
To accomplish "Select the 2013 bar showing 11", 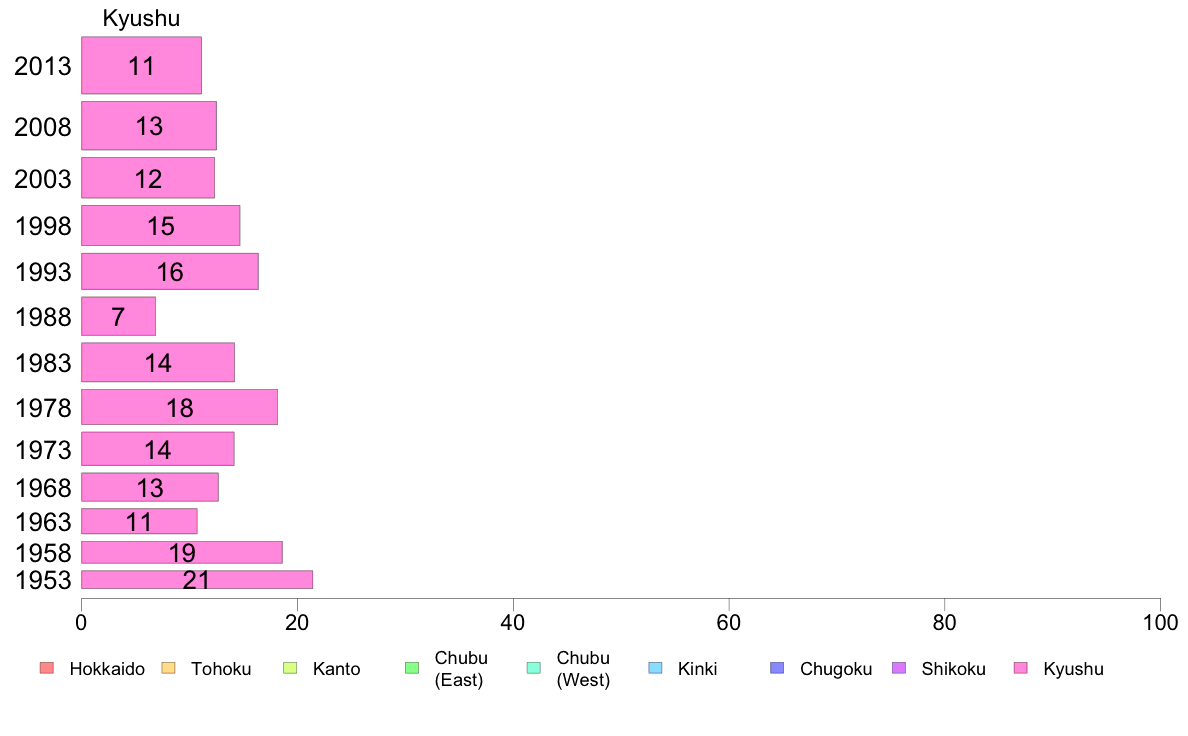I will click(142, 65).
